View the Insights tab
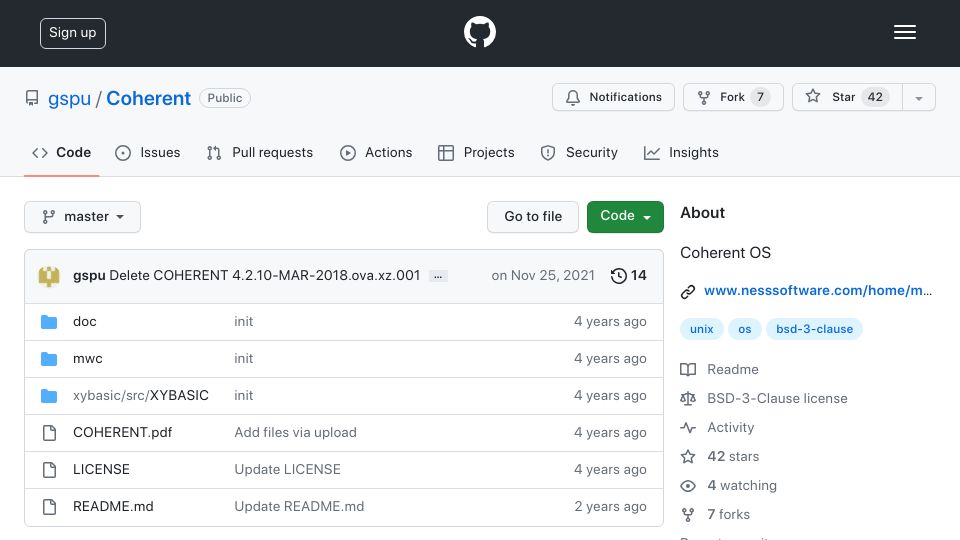The height and width of the screenshot is (540, 960). [x=681, y=152]
